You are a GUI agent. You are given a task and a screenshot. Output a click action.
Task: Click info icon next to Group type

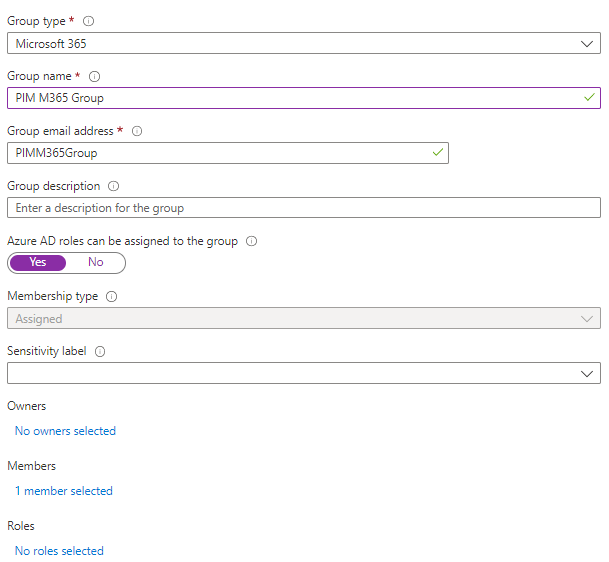(89, 20)
